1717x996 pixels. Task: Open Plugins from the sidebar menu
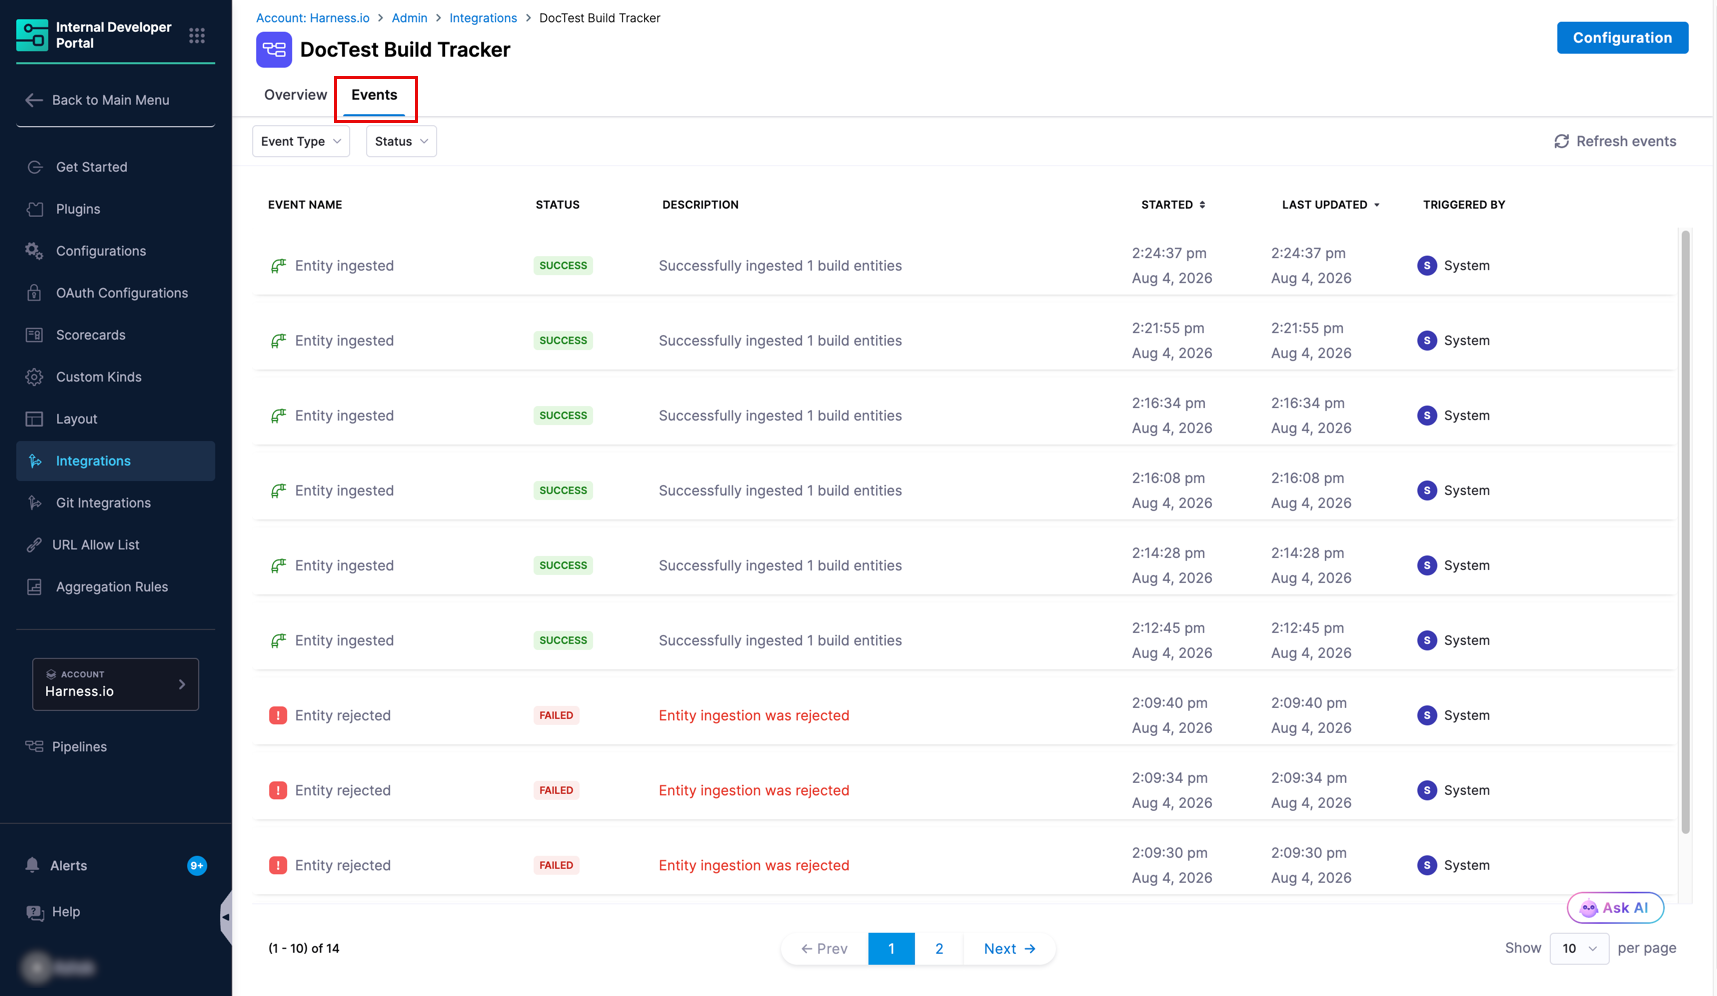pyautogui.click(x=78, y=209)
